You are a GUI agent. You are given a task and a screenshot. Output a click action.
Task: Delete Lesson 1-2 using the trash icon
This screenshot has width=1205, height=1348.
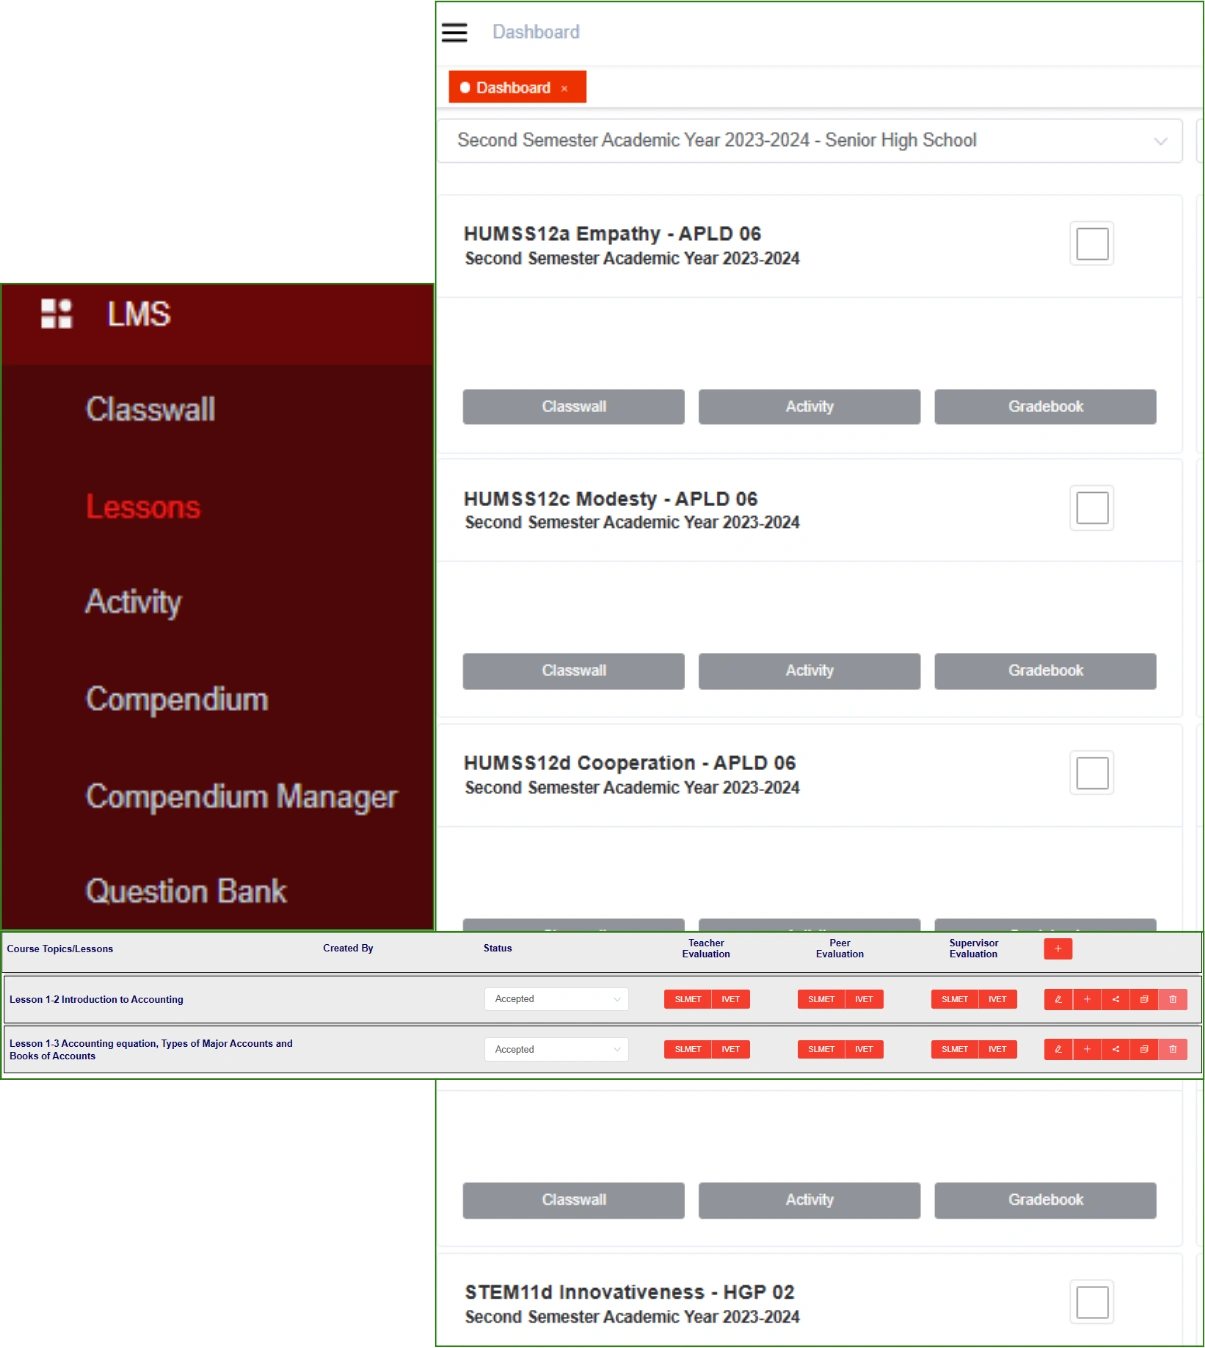tap(1173, 999)
